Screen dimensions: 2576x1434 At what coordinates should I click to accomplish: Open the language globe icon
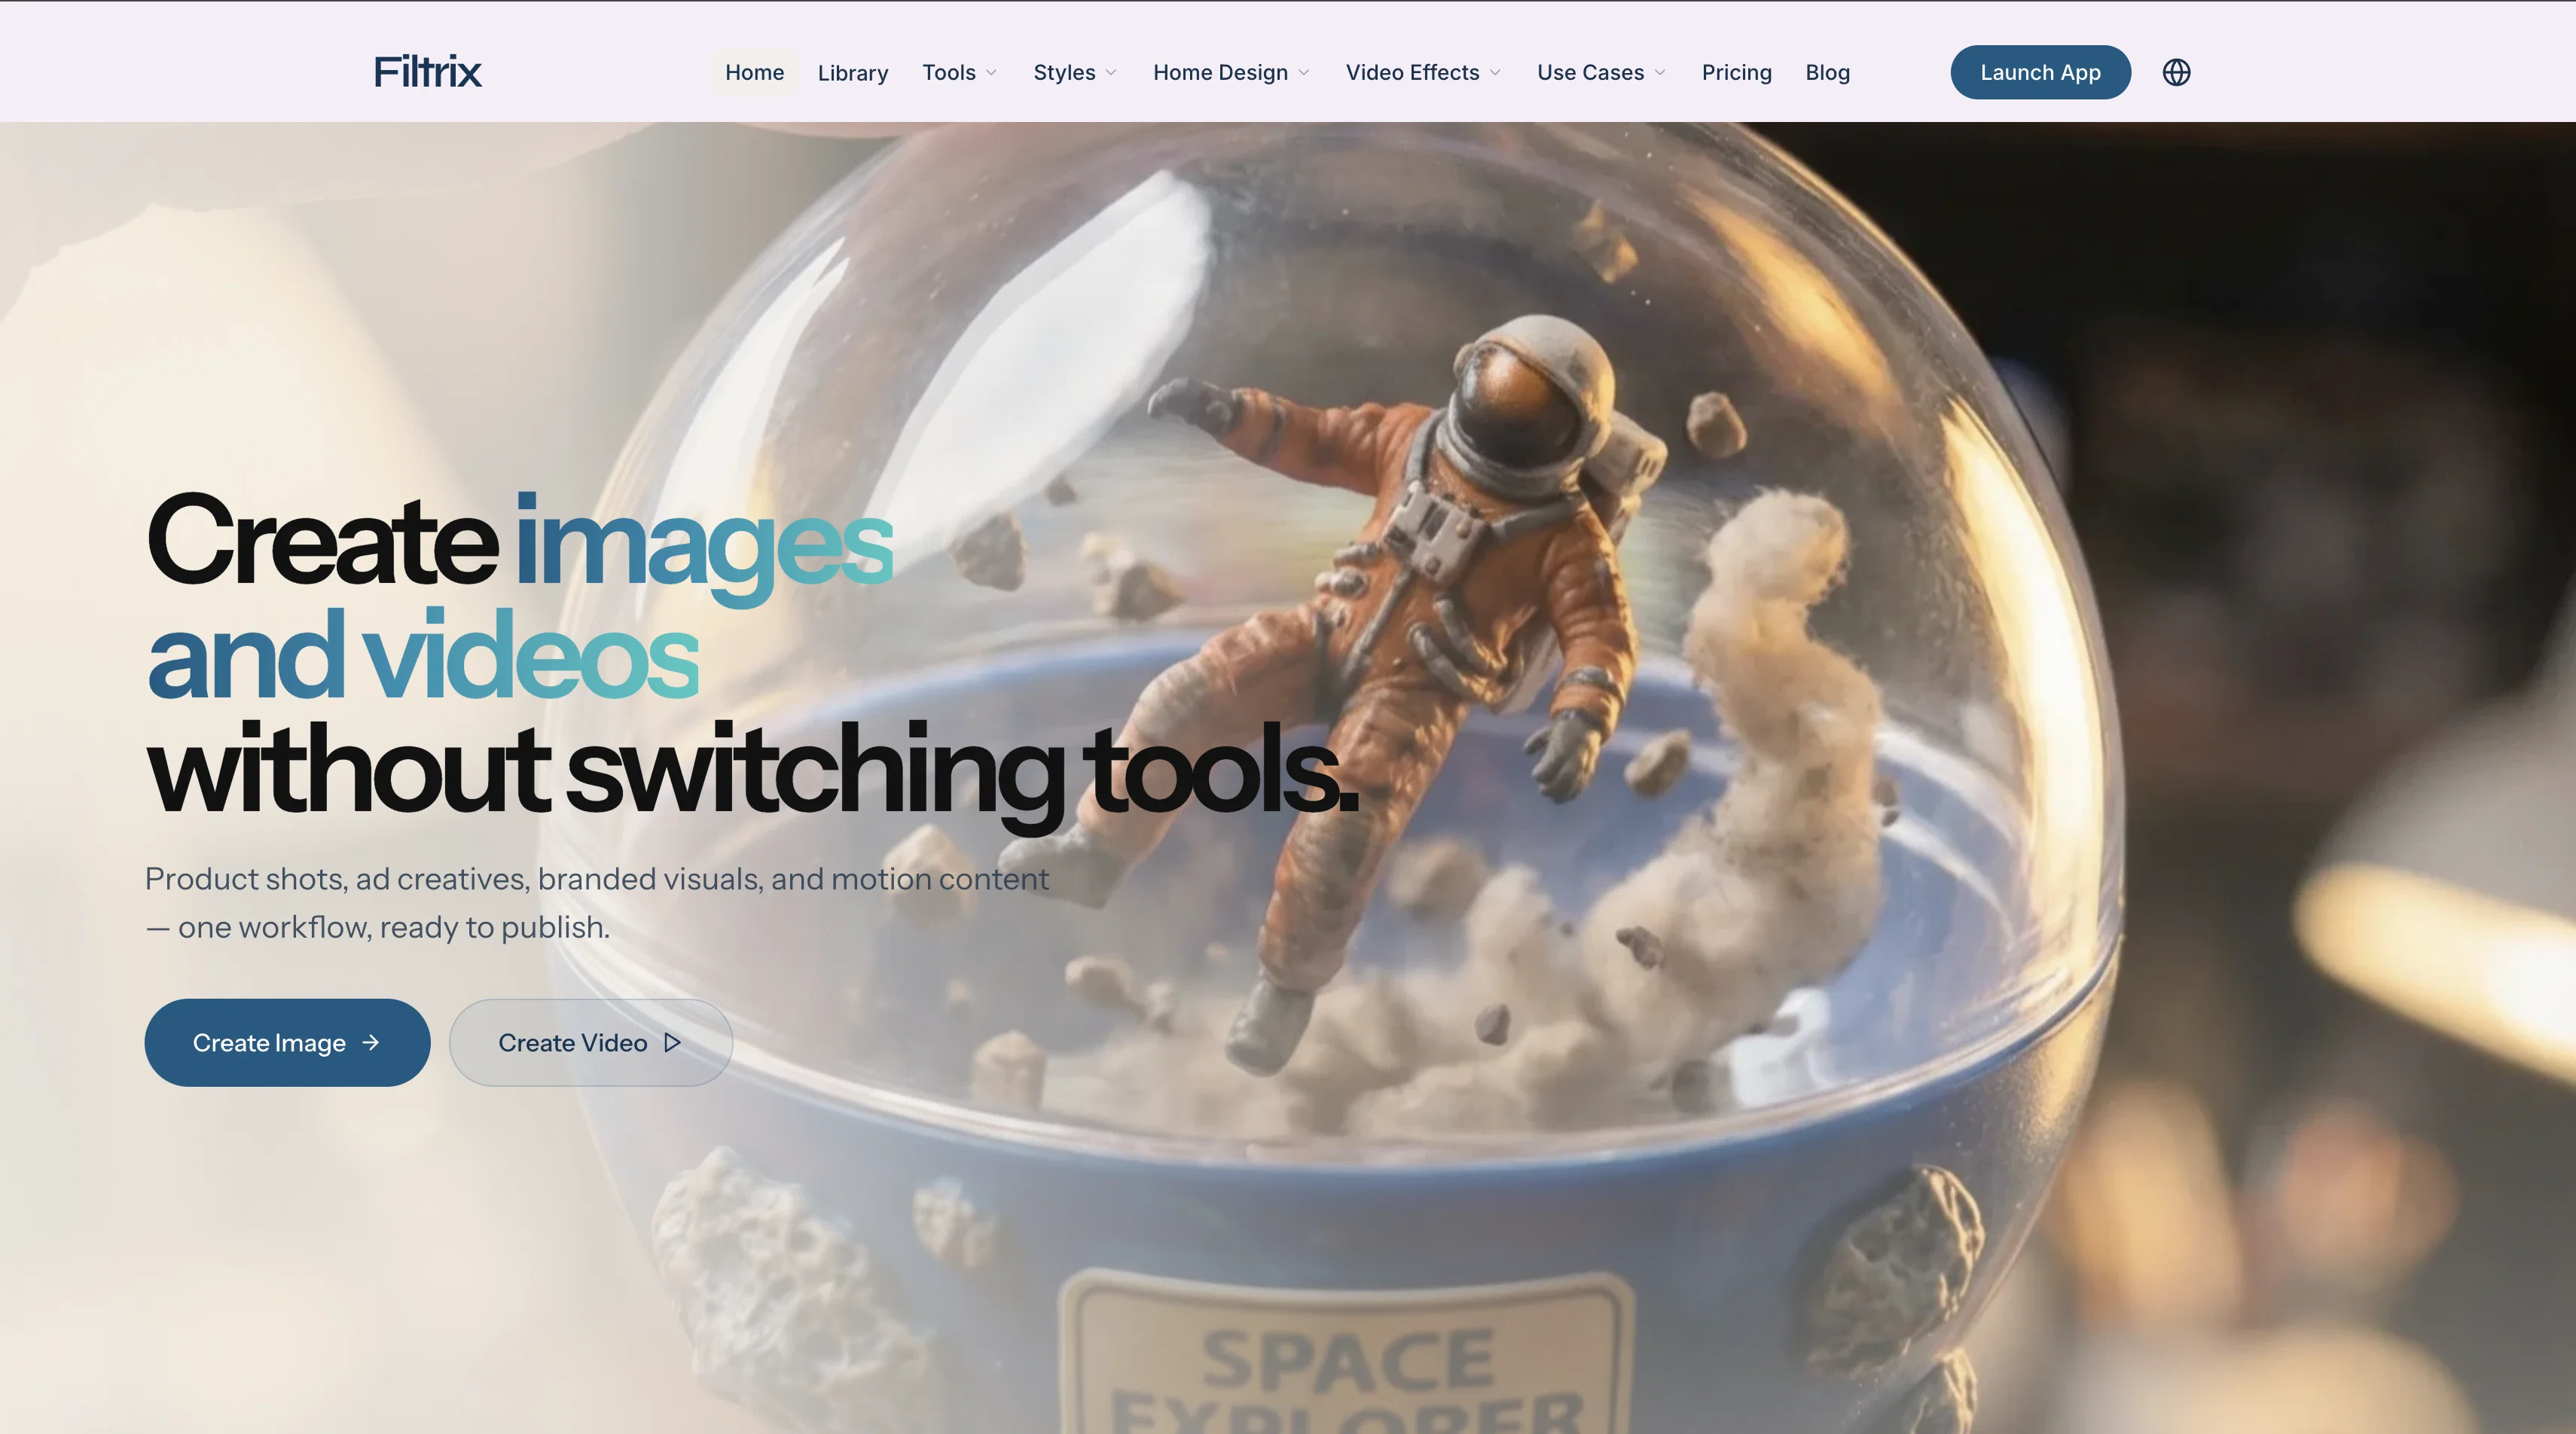click(x=2176, y=72)
